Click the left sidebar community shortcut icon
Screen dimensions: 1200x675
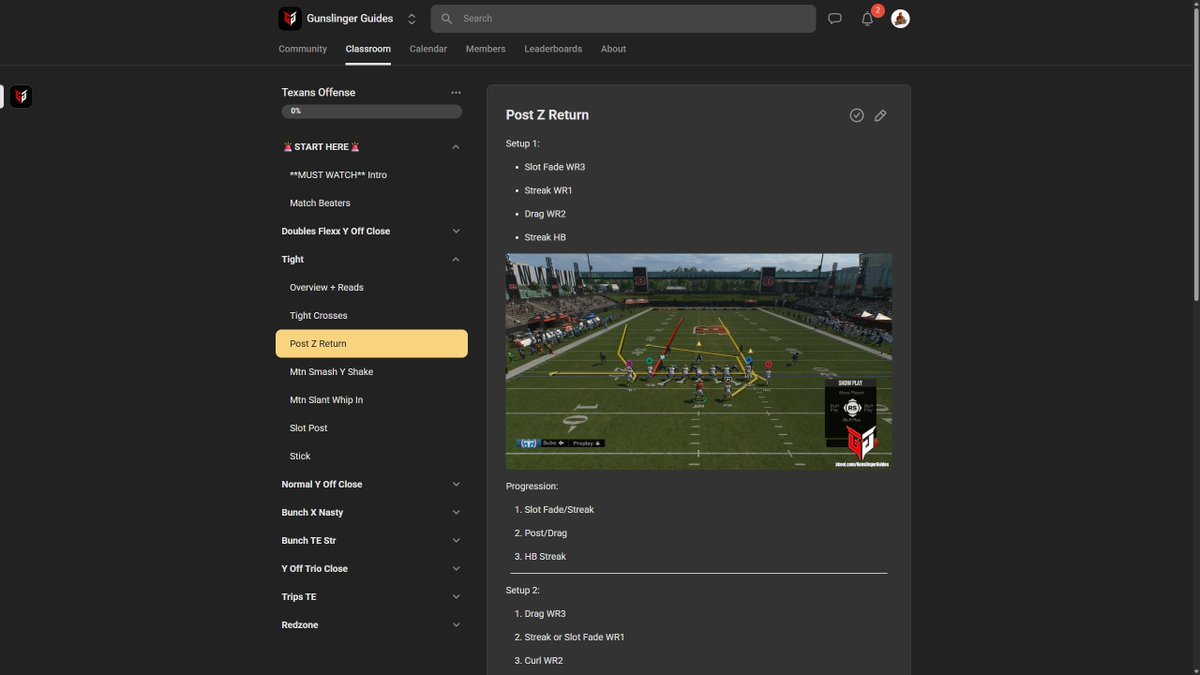coord(21,96)
